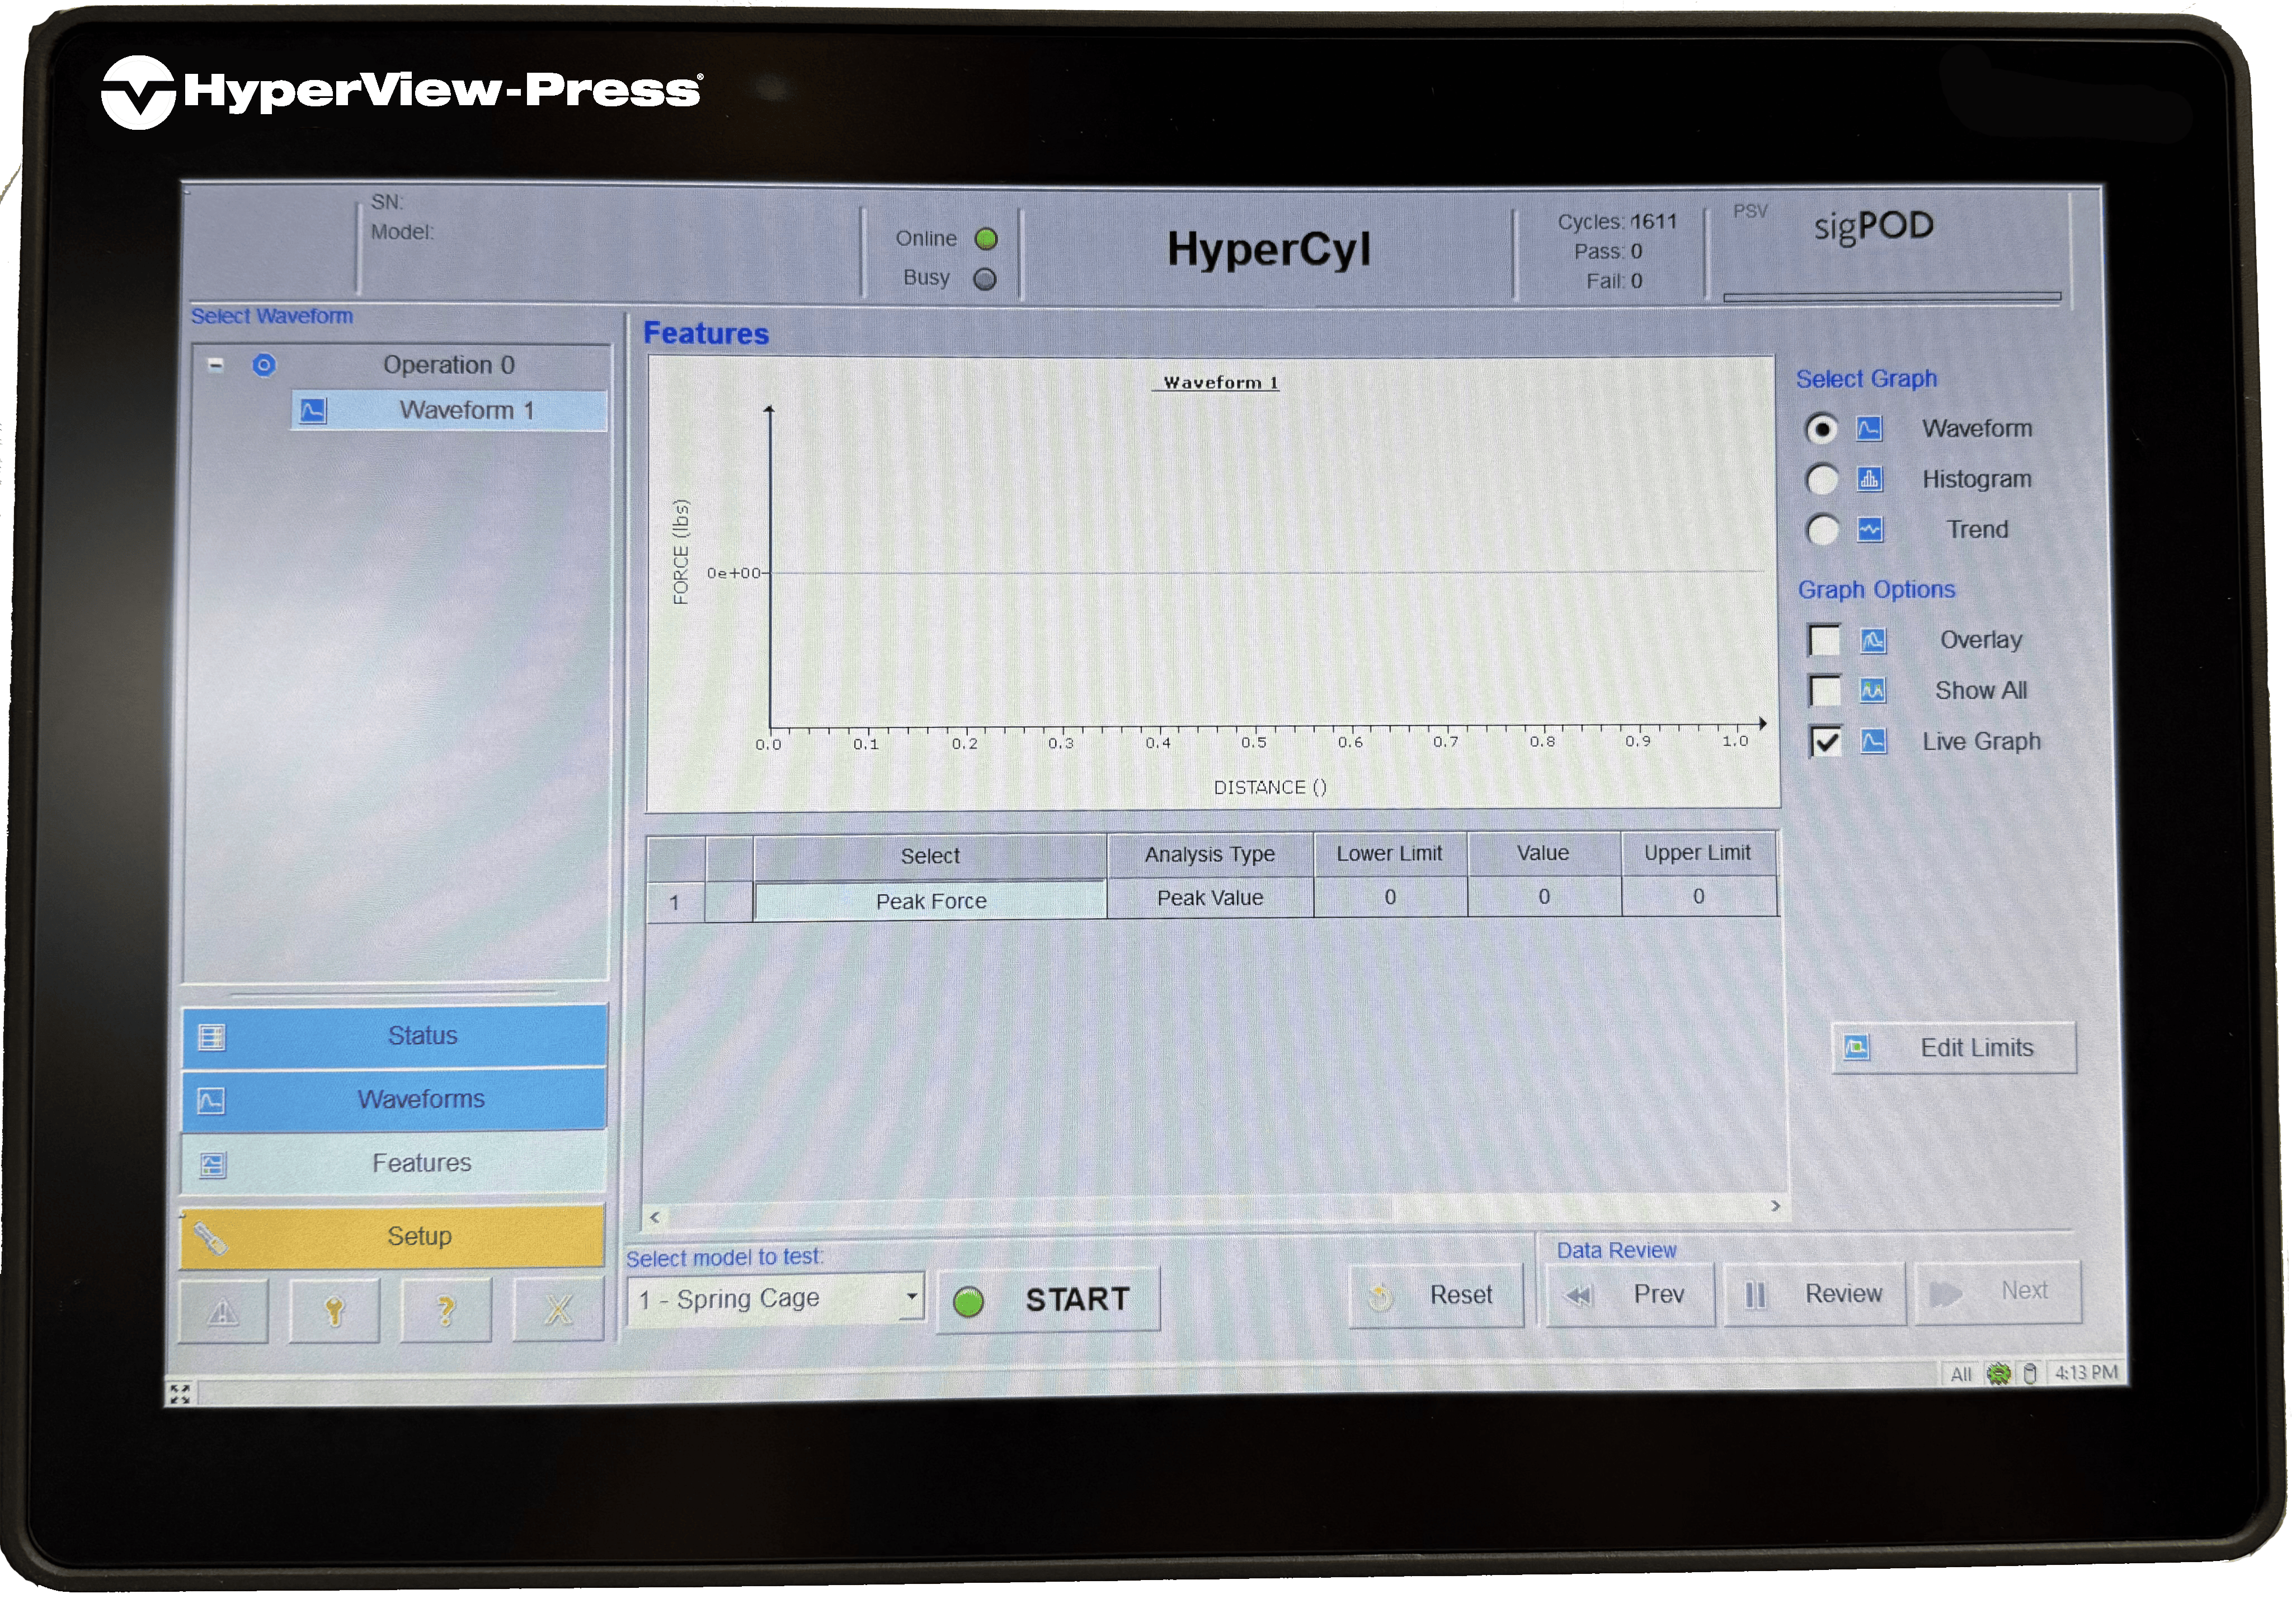Click the Value column header

[x=1544, y=854]
